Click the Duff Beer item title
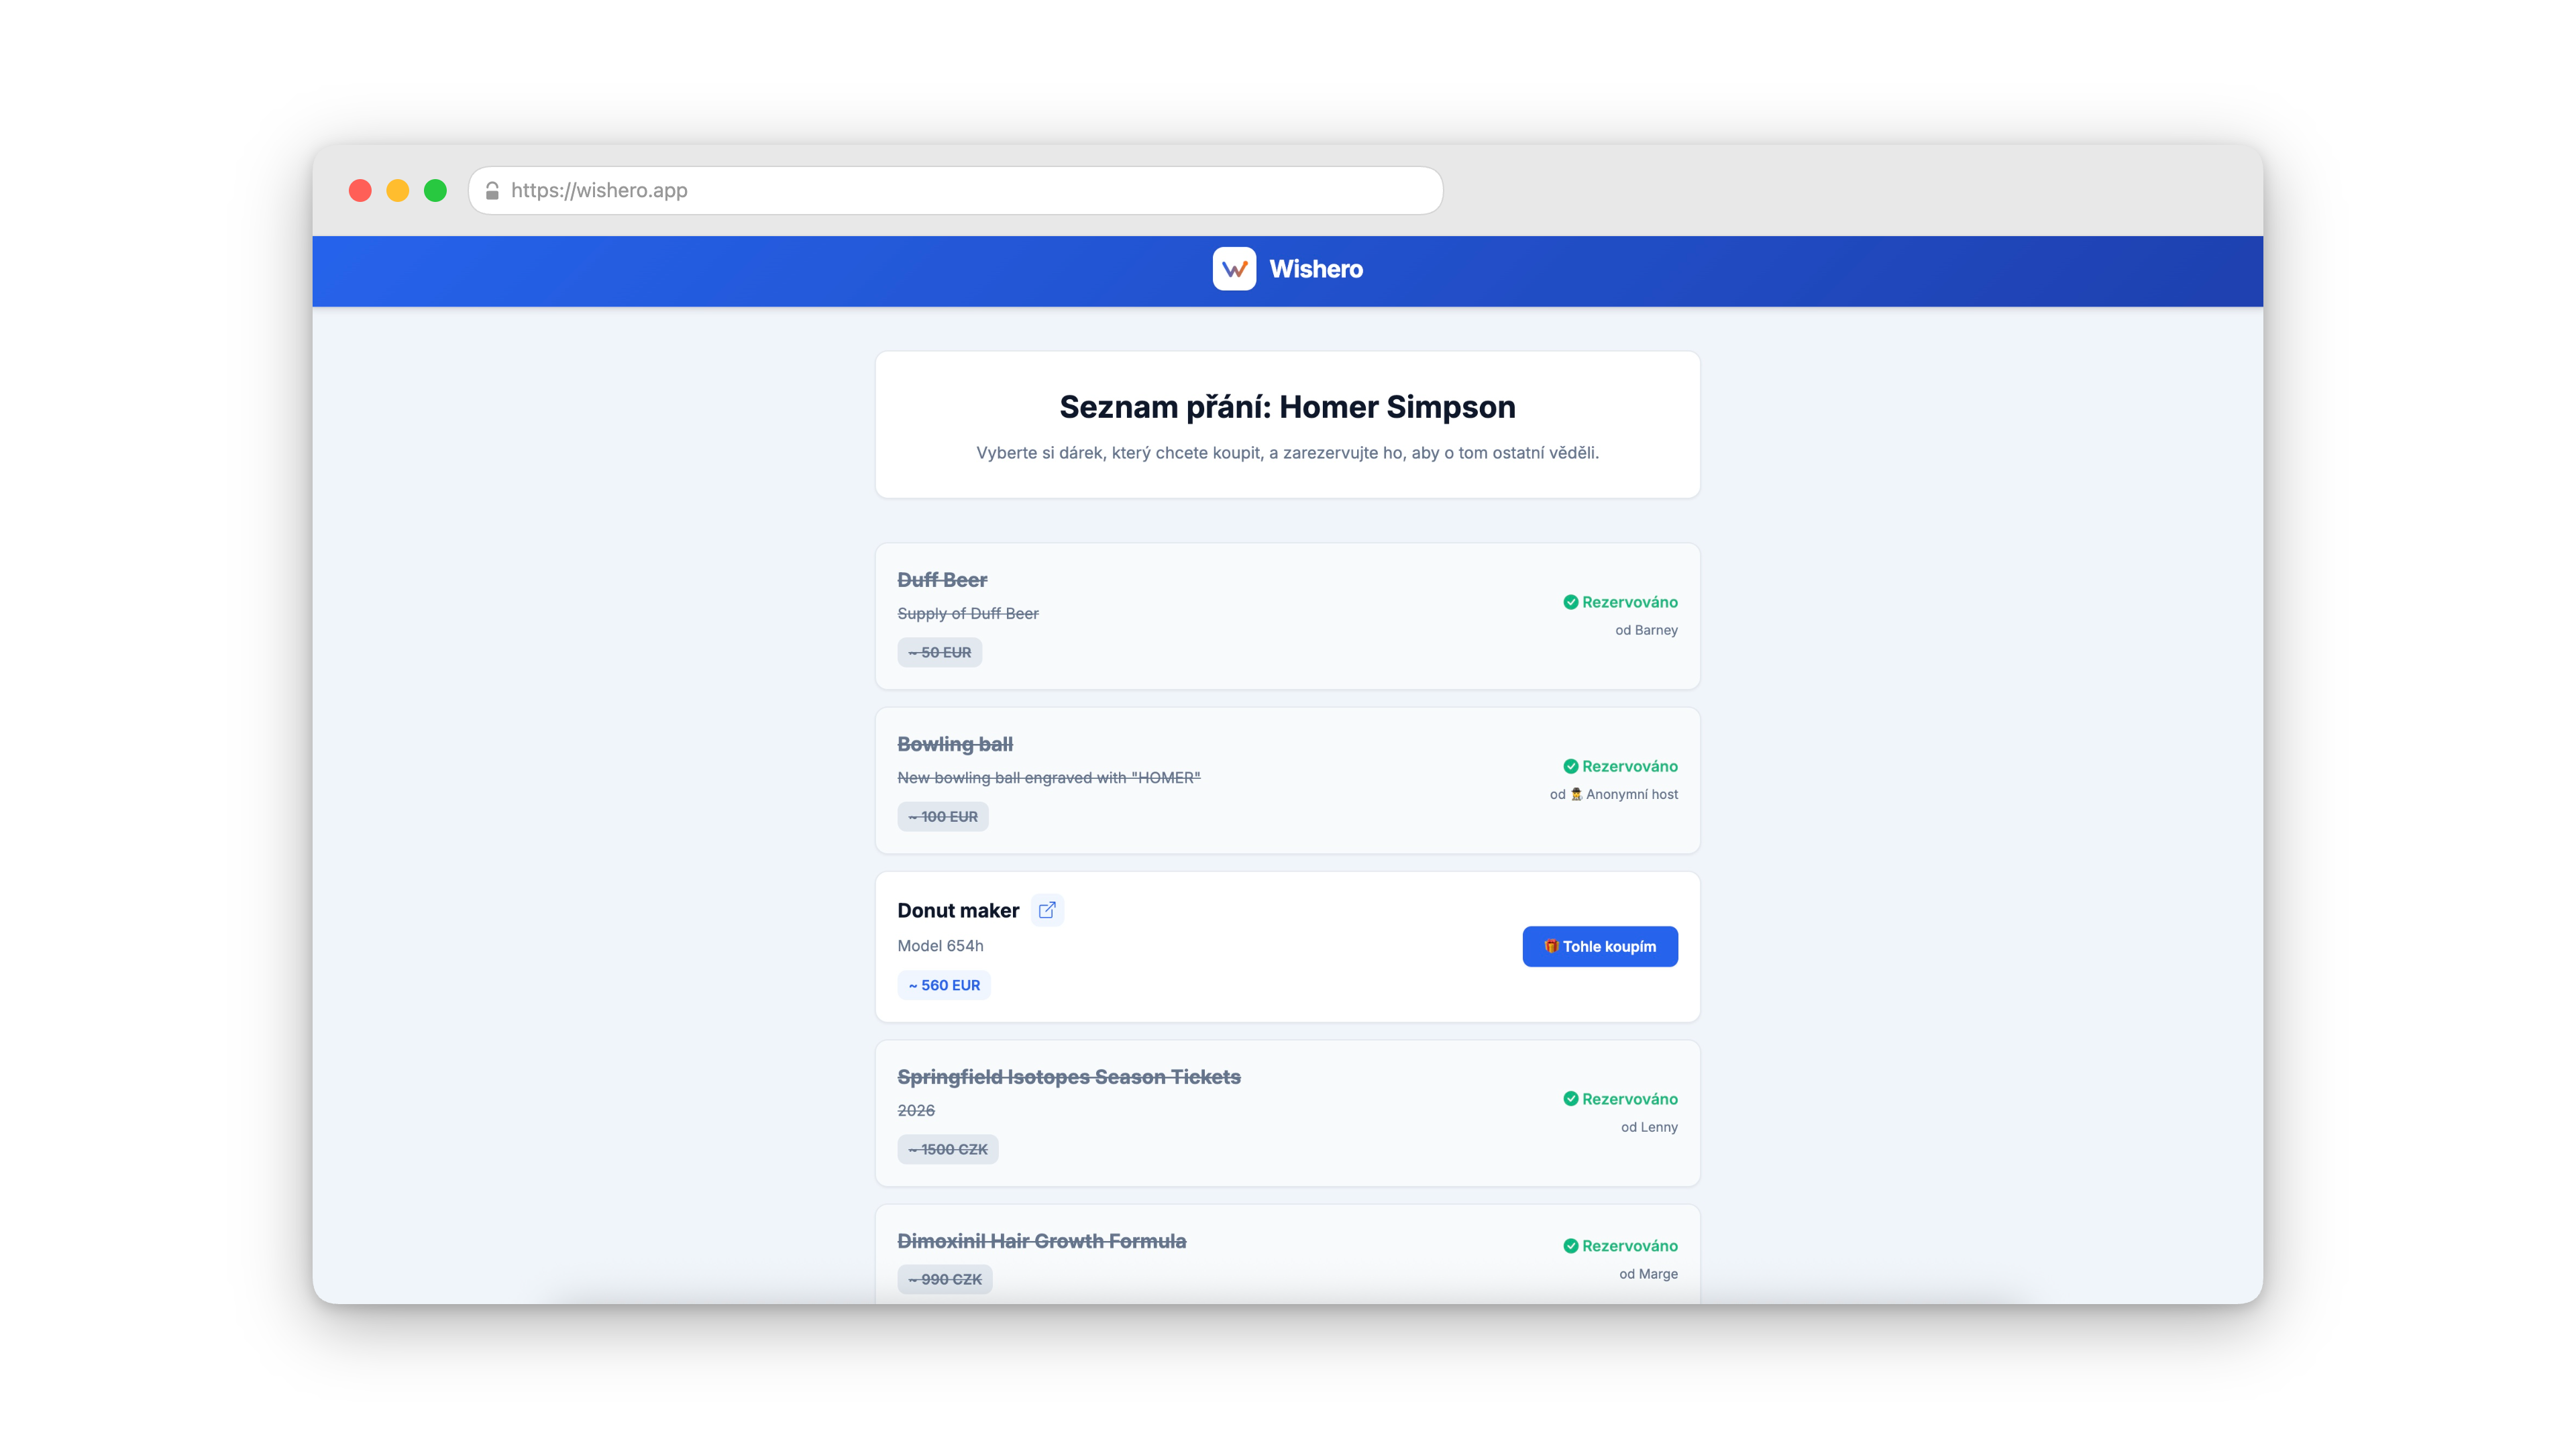The width and height of the screenshot is (2576, 1449). pyautogui.click(x=942, y=580)
